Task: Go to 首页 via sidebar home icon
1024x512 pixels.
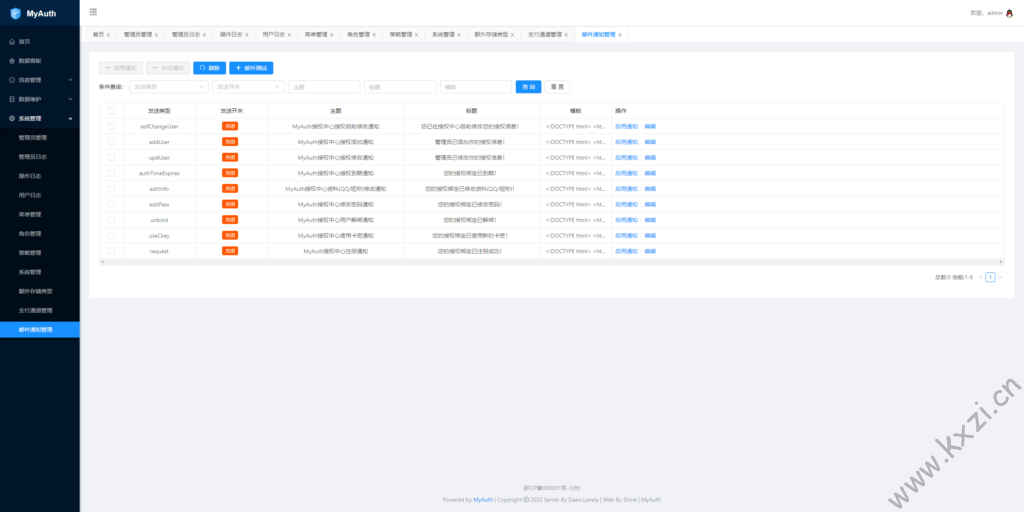Action: pyautogui.click(x=12, y=42)
